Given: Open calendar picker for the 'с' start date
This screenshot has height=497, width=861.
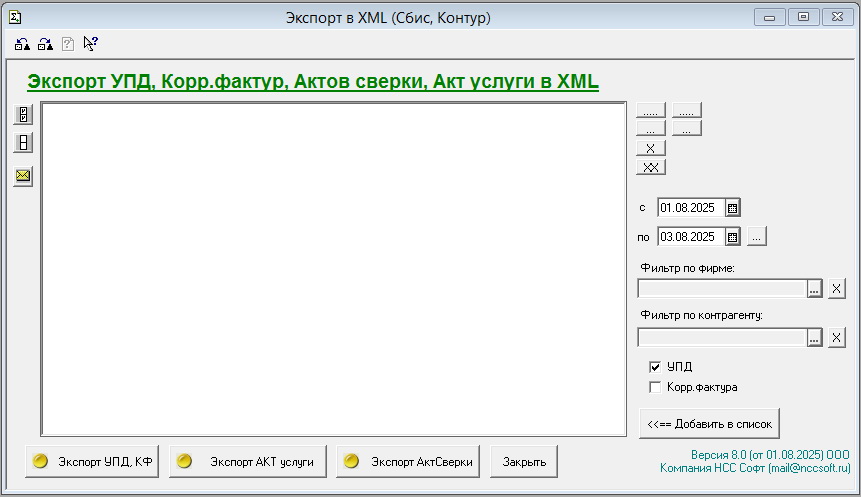Looking at the screenshot, I should [x=732, y=208].
